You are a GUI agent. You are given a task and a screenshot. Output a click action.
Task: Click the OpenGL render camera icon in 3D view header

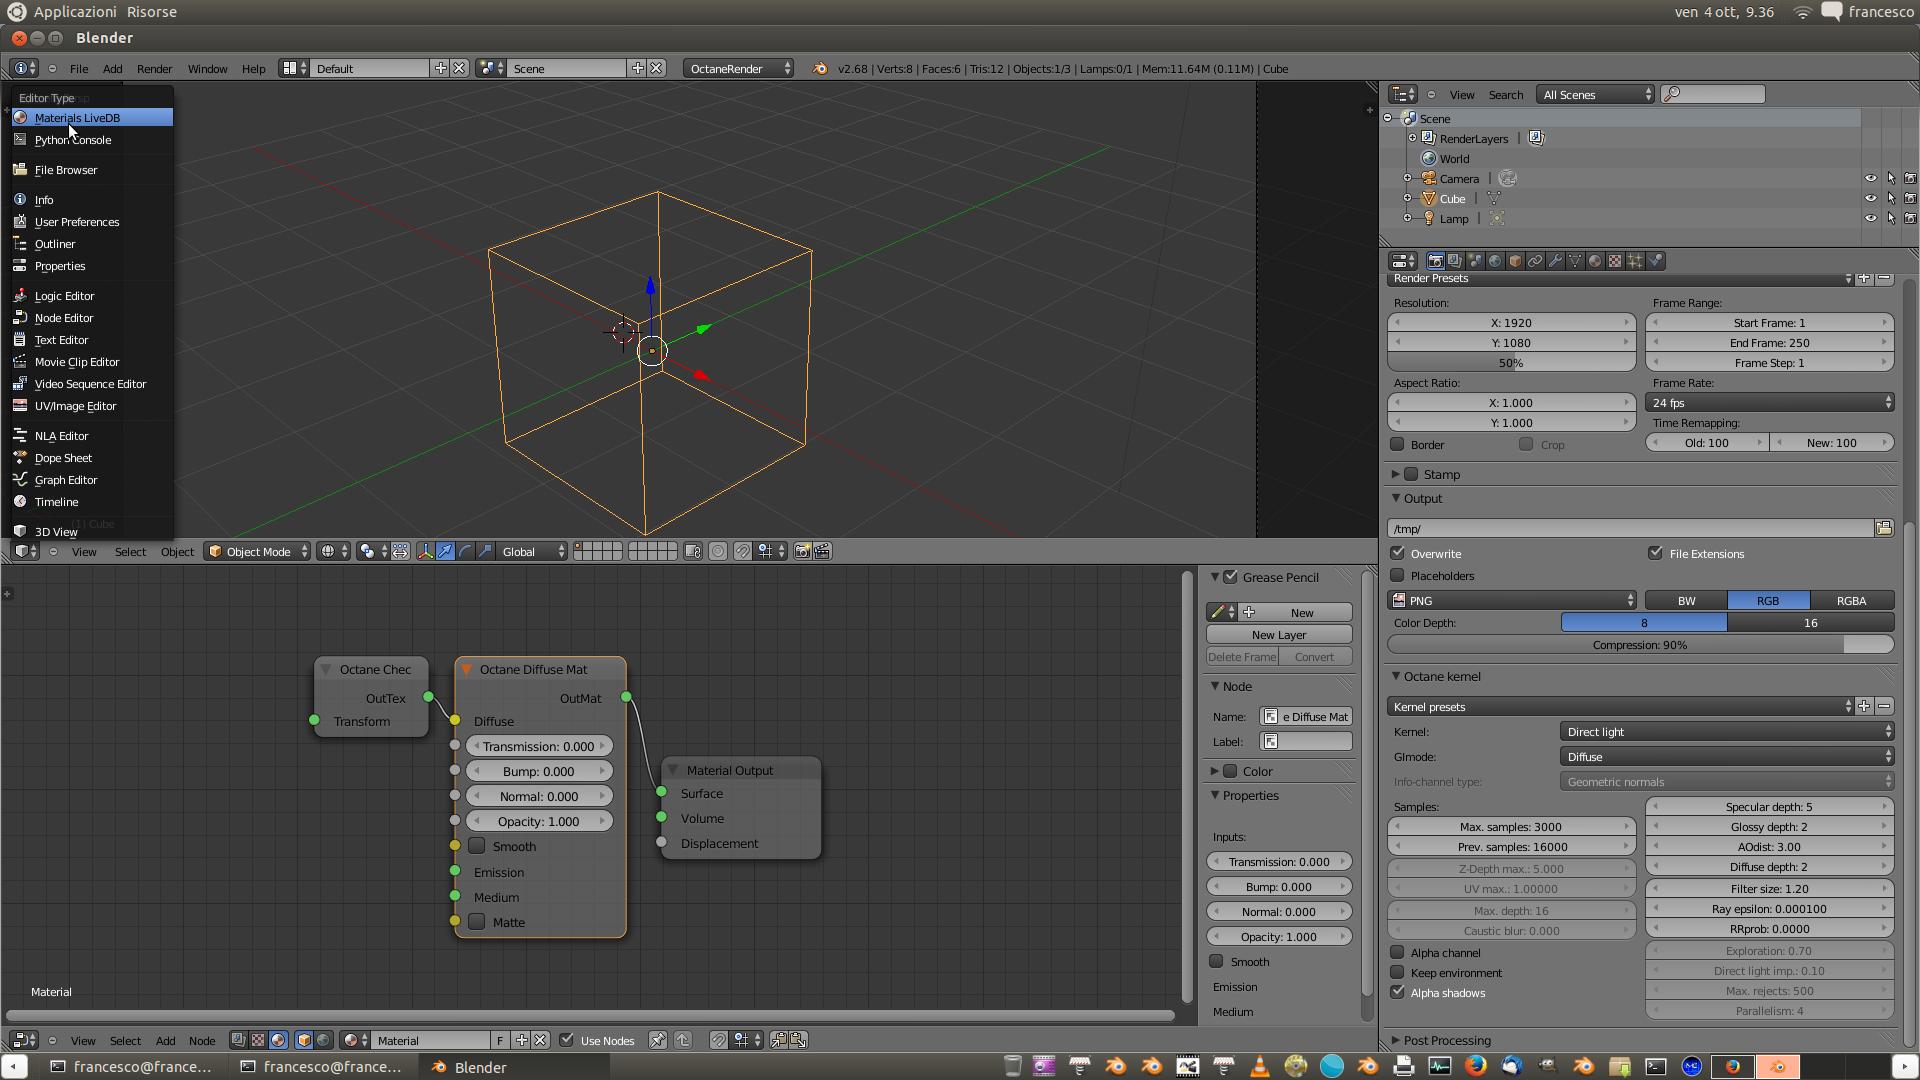click(x=802, y=551)
